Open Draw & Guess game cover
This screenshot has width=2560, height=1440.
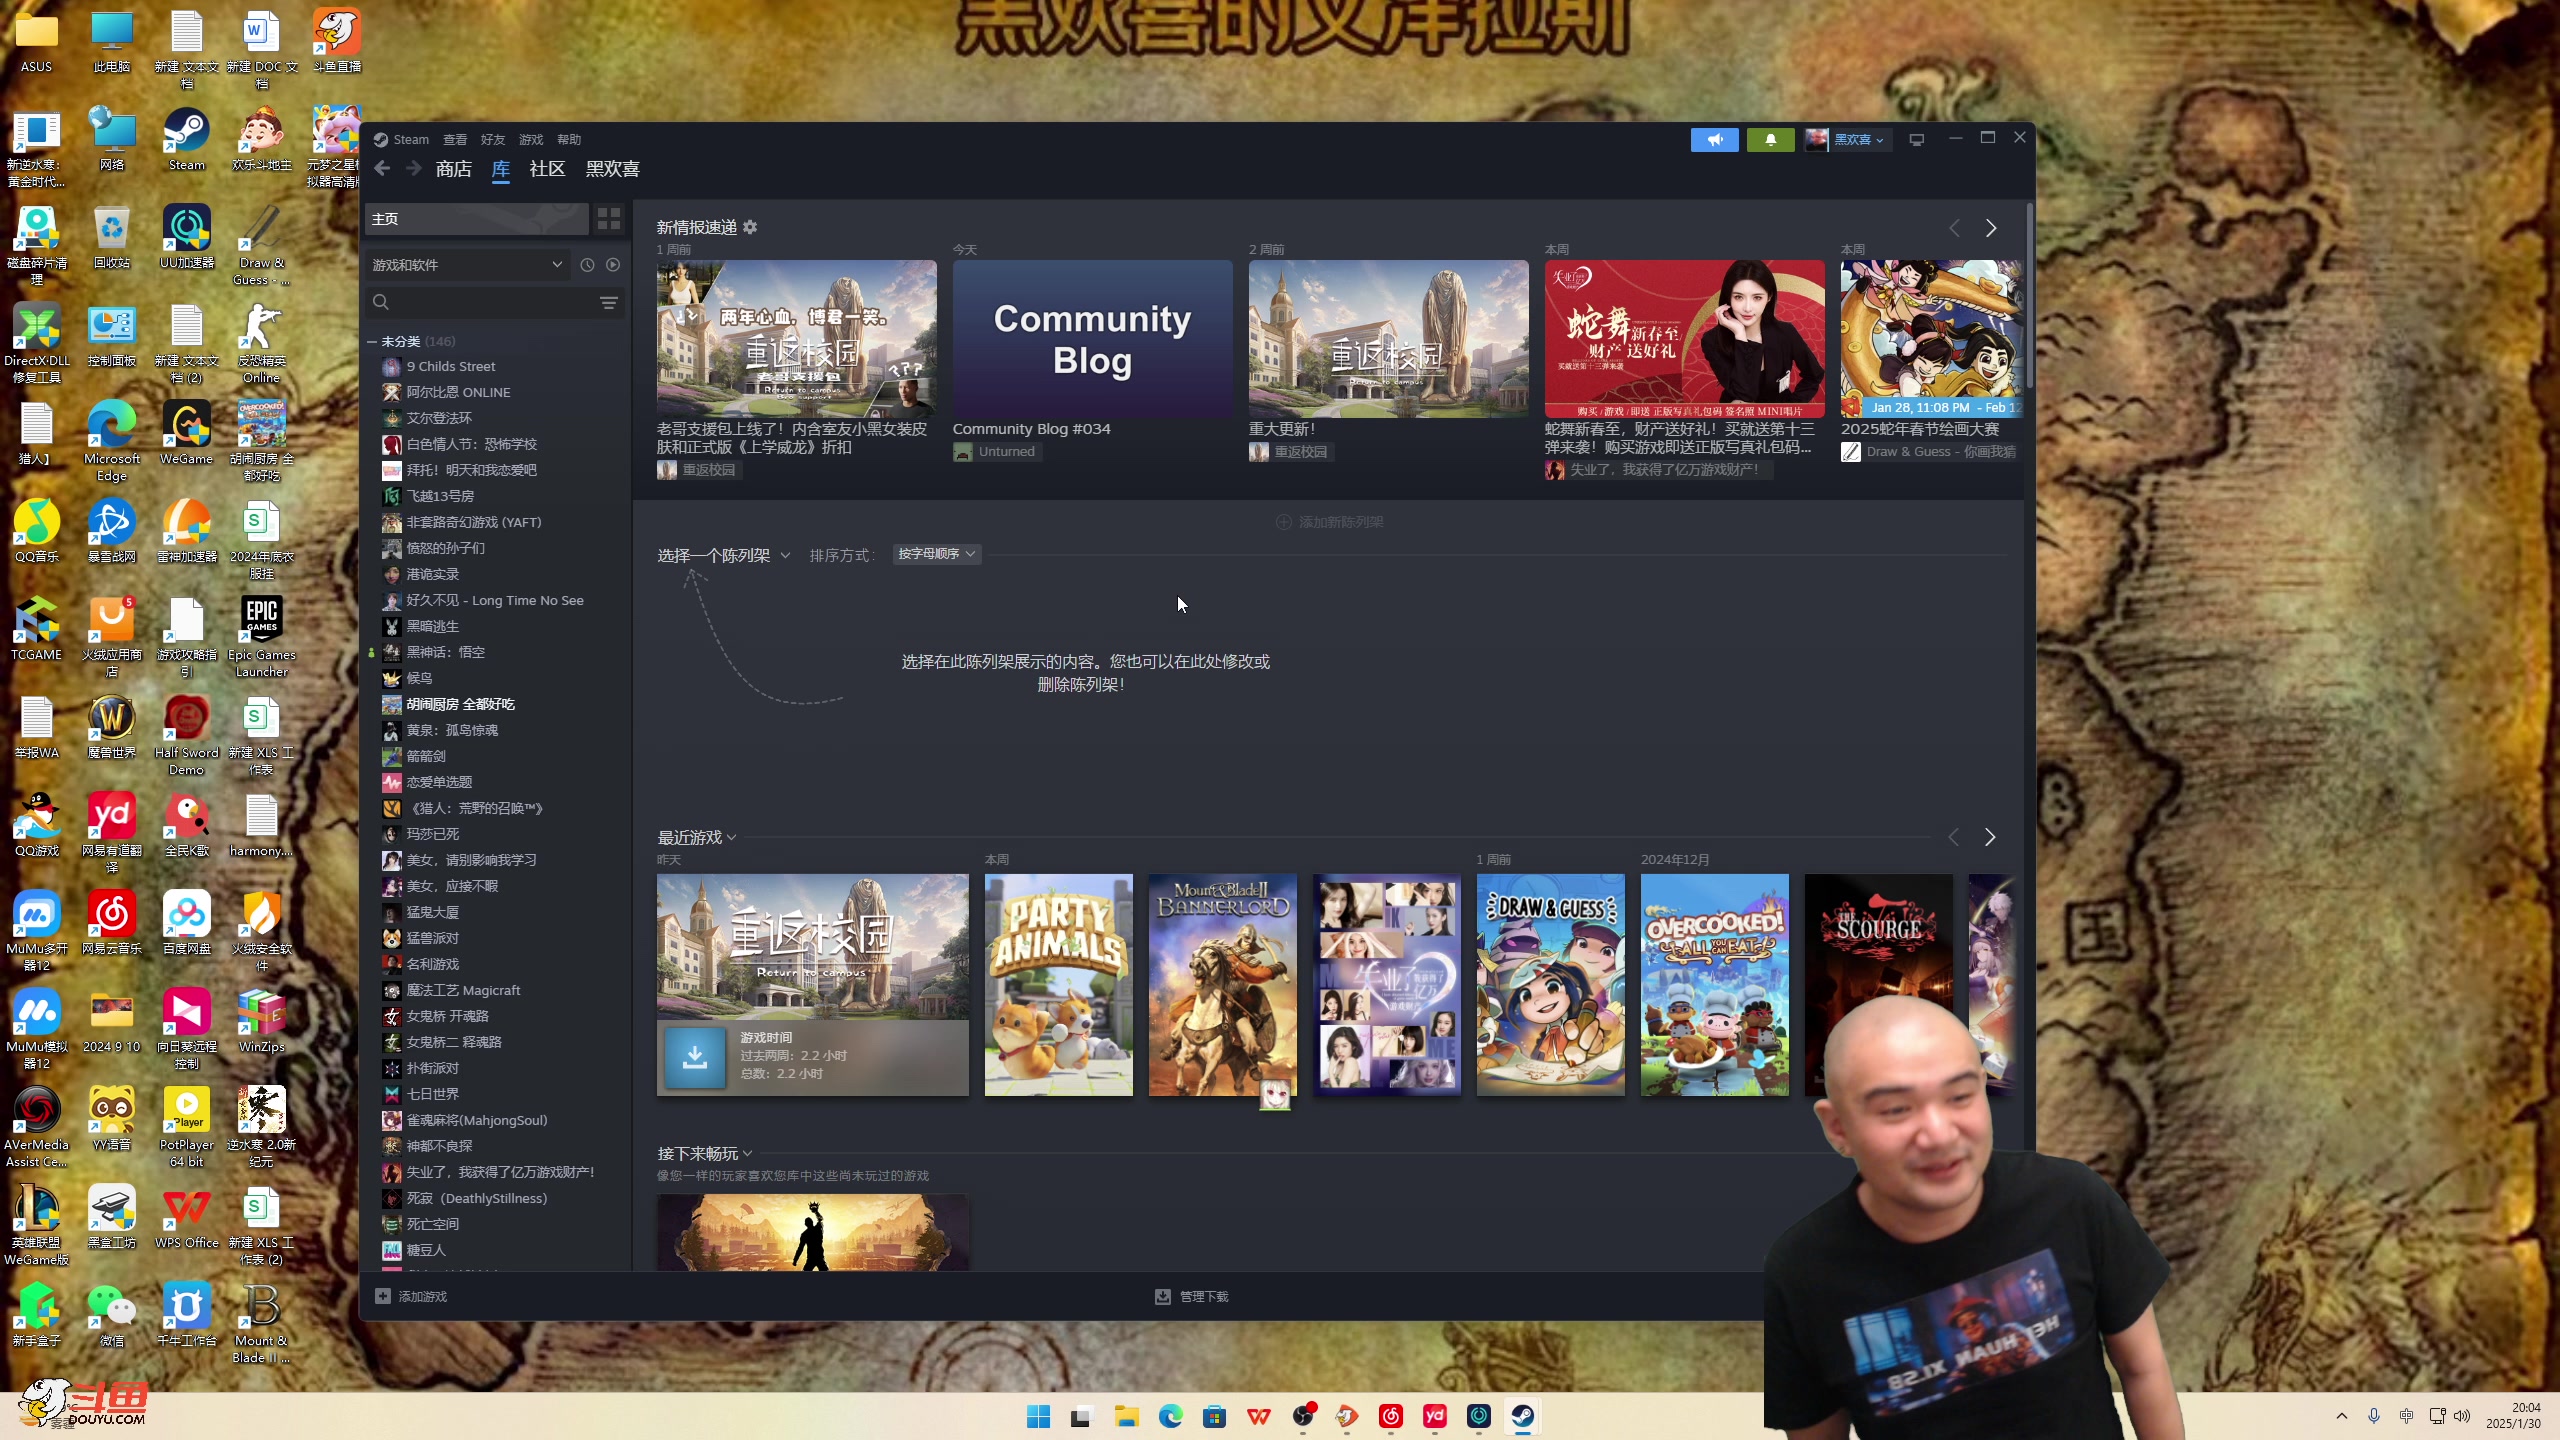tap(1550, 985)
